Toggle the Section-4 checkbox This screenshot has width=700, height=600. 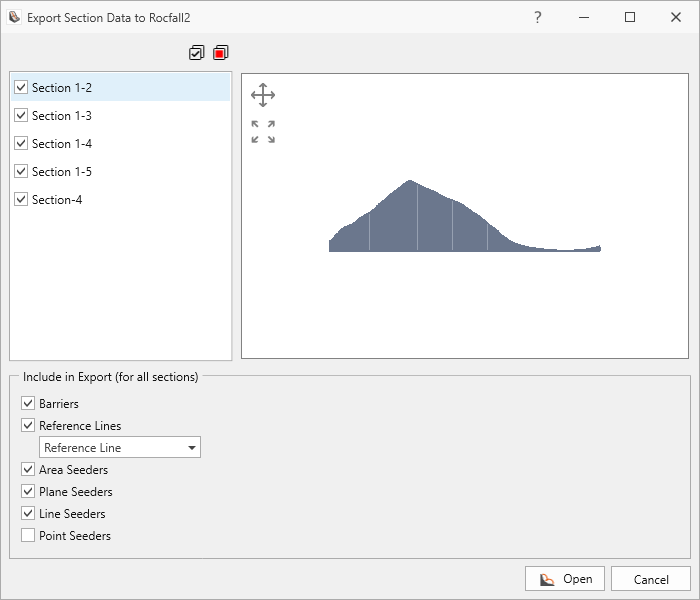(x=21, y=199)
